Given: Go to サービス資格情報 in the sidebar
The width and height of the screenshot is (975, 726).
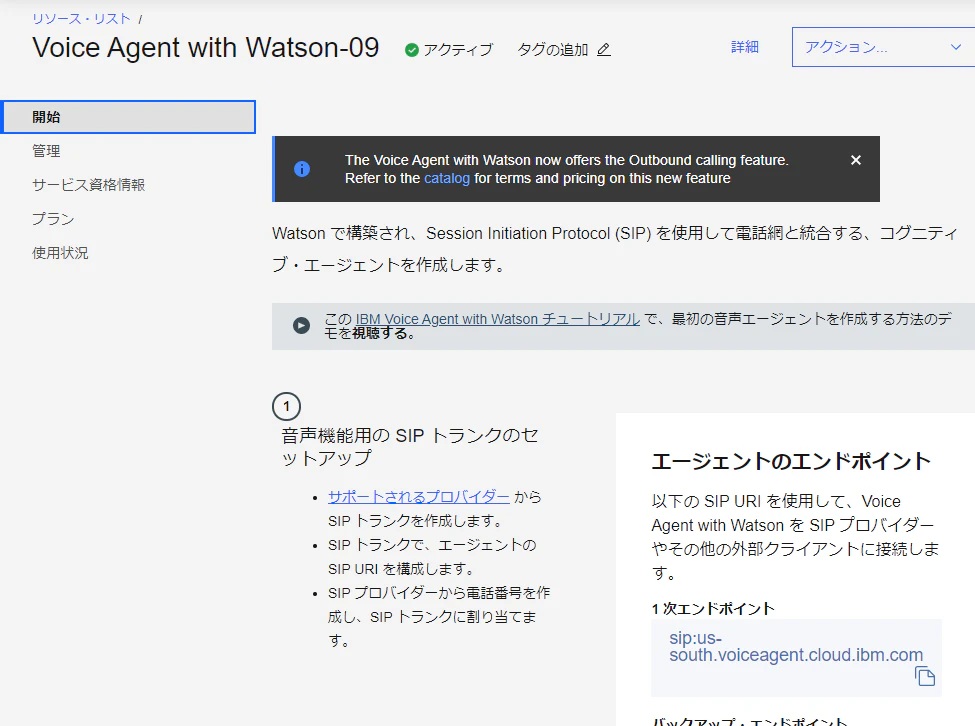Looking at the screenshot, I should pos(88,185).
